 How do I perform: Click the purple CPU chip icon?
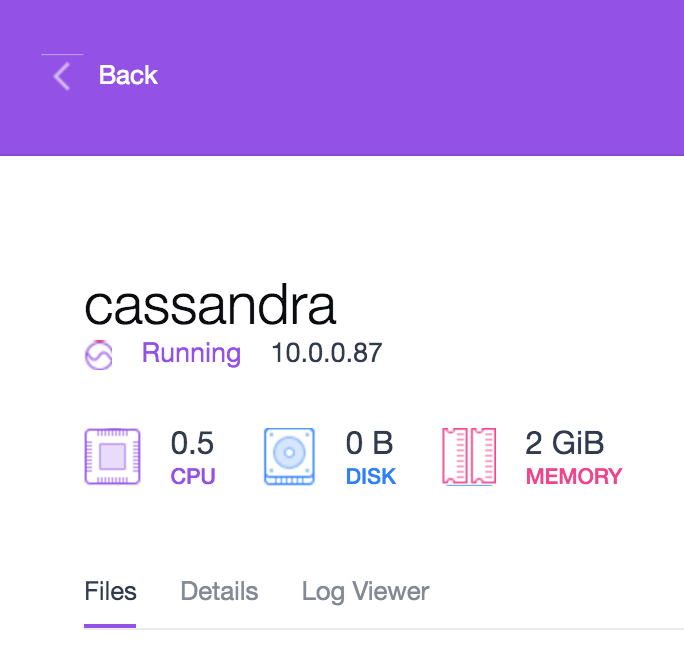point(112,457)
